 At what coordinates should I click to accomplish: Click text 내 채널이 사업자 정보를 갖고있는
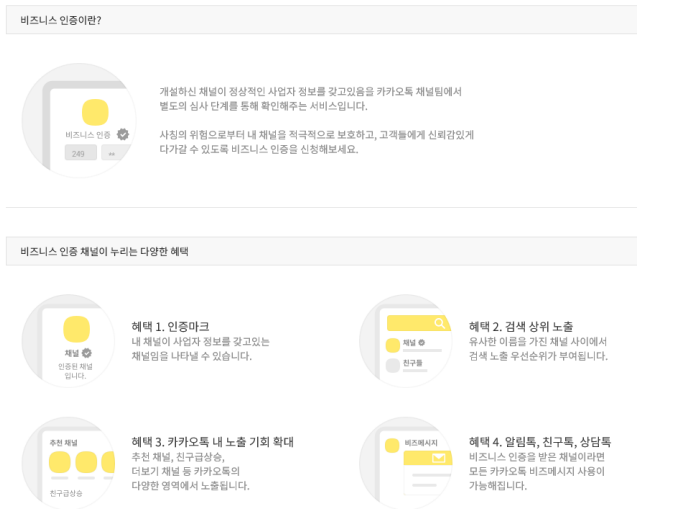201,341
